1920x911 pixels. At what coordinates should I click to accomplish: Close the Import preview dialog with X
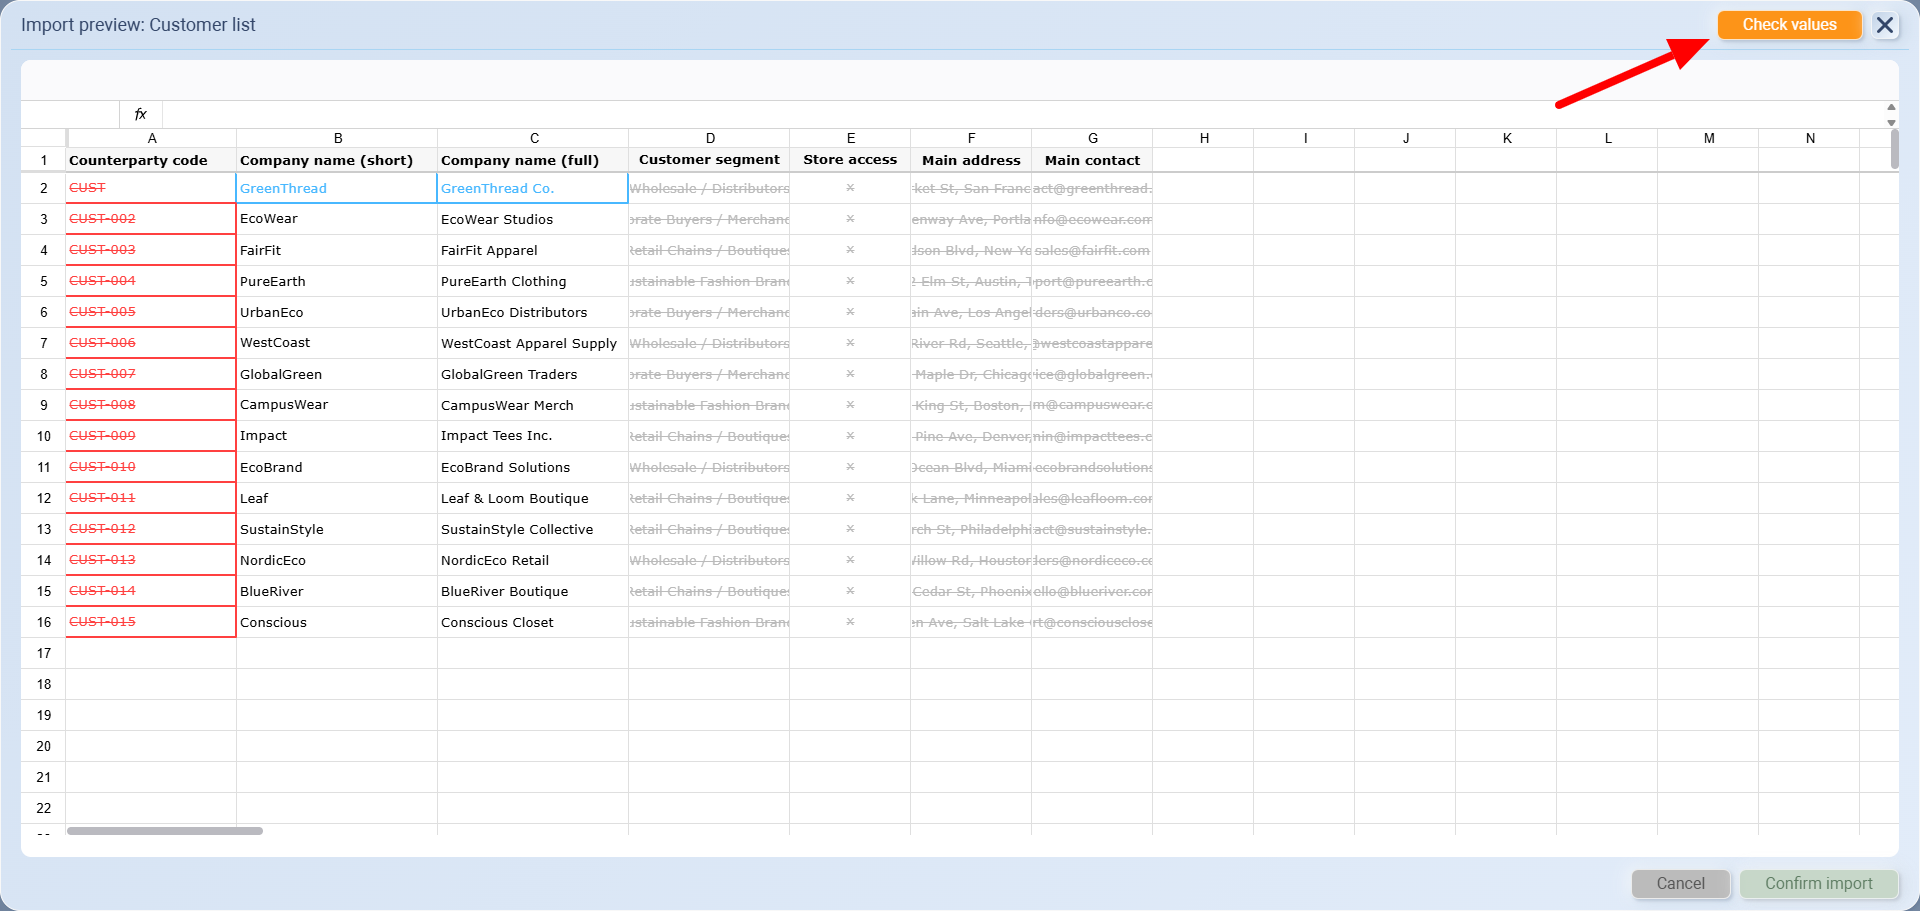pyautogui.click(x=1884, y=25)
